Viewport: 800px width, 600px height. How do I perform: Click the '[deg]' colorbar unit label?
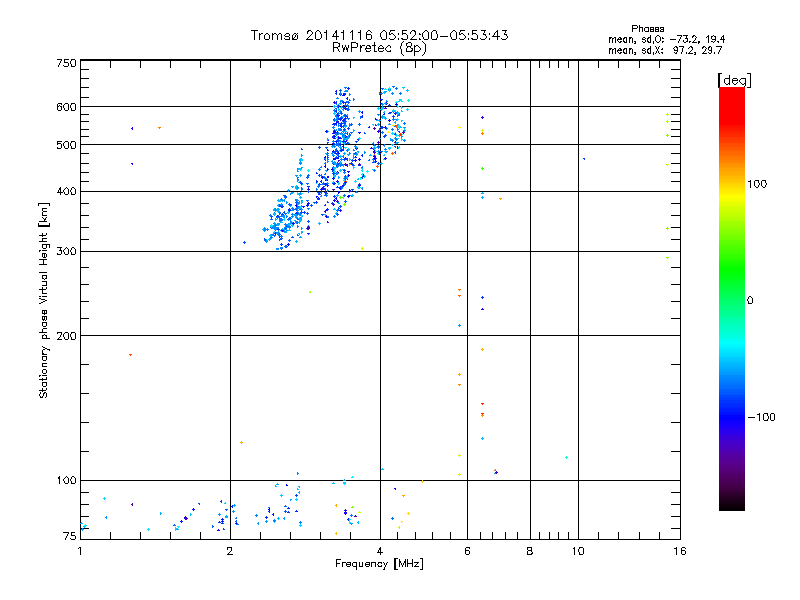point(734,80)
